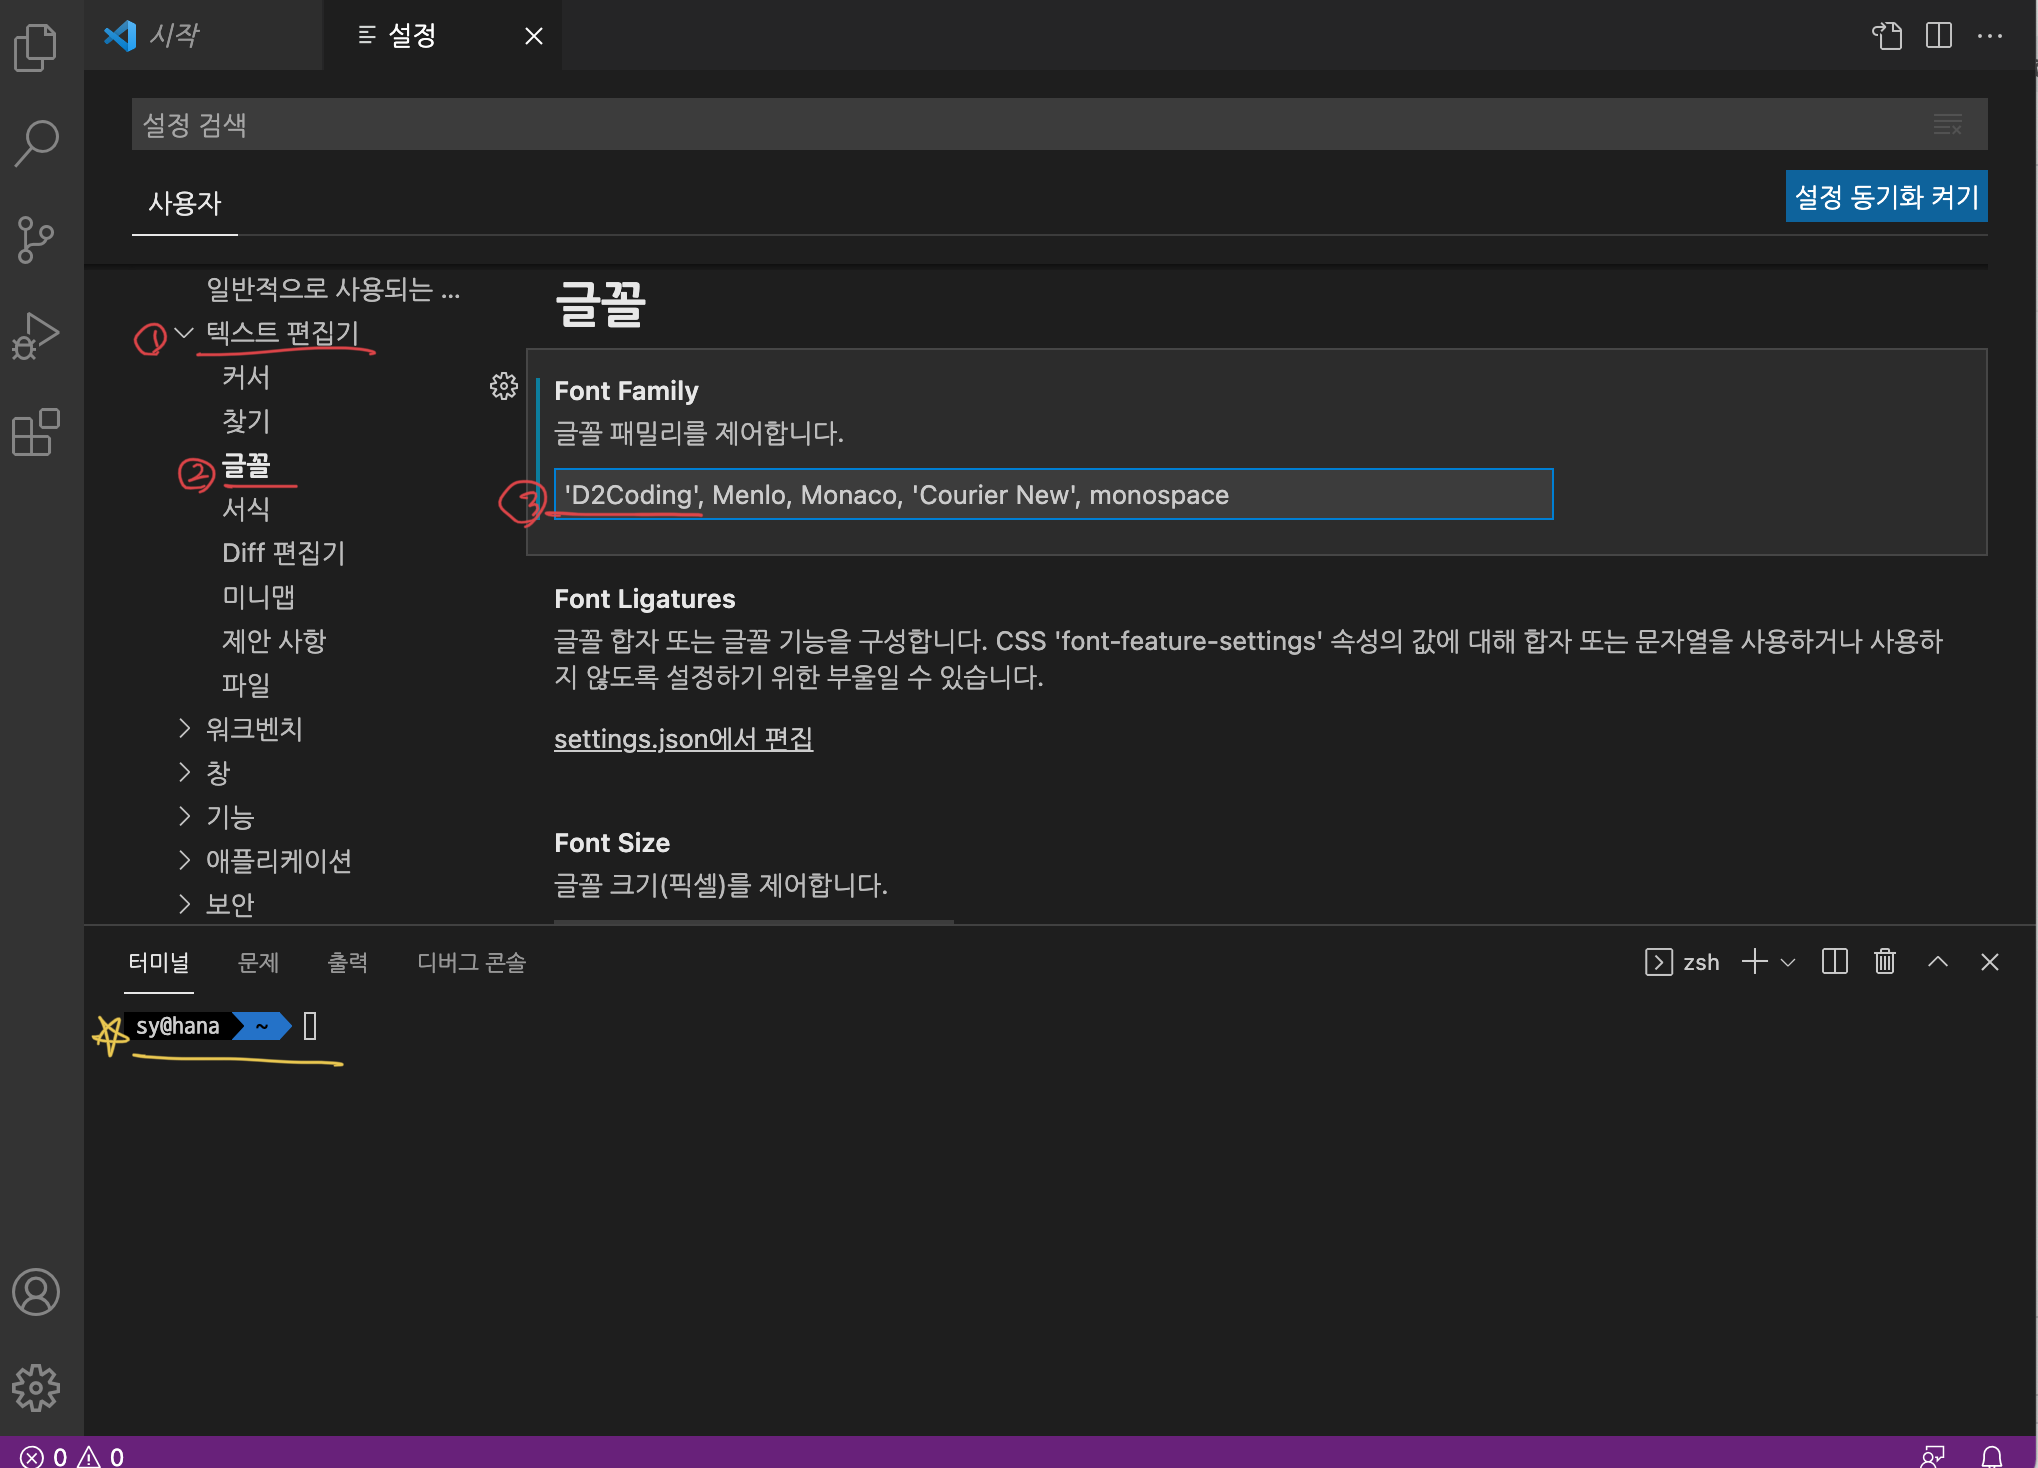Click the Font Family text input
The image size is (2038, 1468).
[x=1053, y=494]
